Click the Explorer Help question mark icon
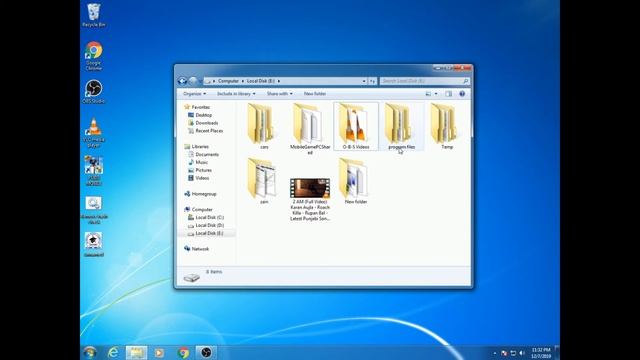640x360 pixels. [462, 94]
